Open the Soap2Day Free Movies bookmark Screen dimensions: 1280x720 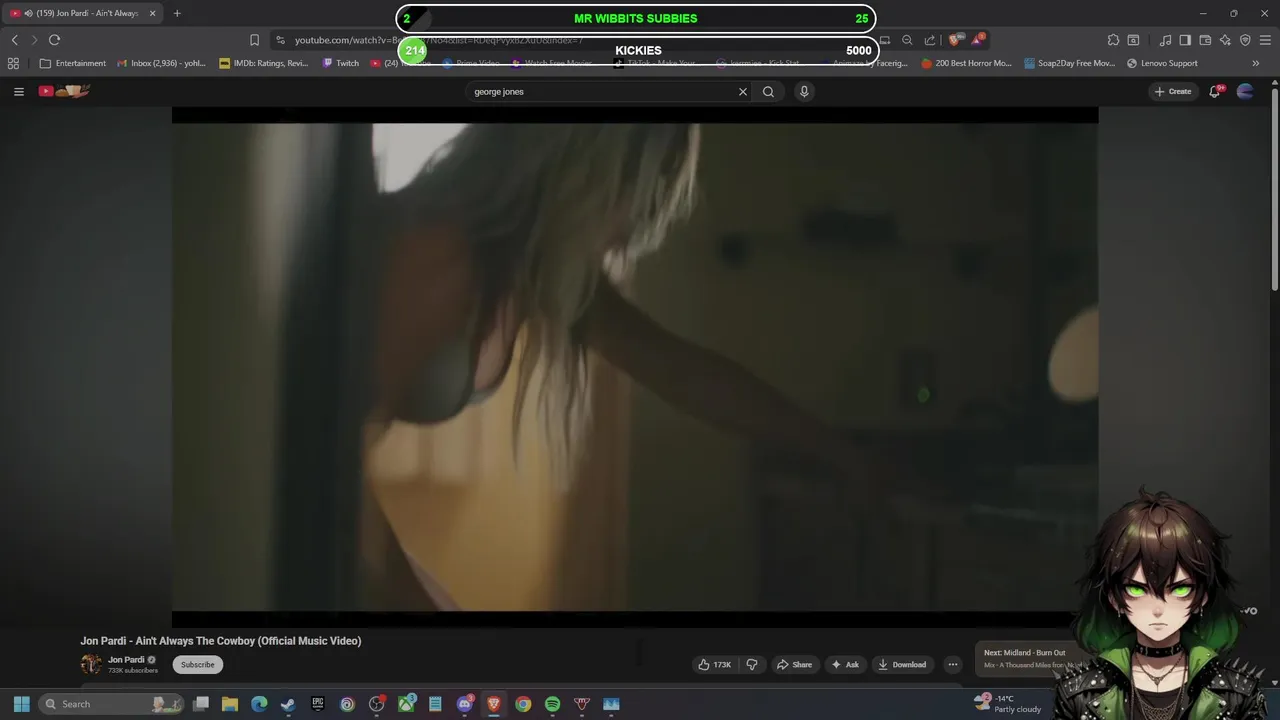point(1069,63)
